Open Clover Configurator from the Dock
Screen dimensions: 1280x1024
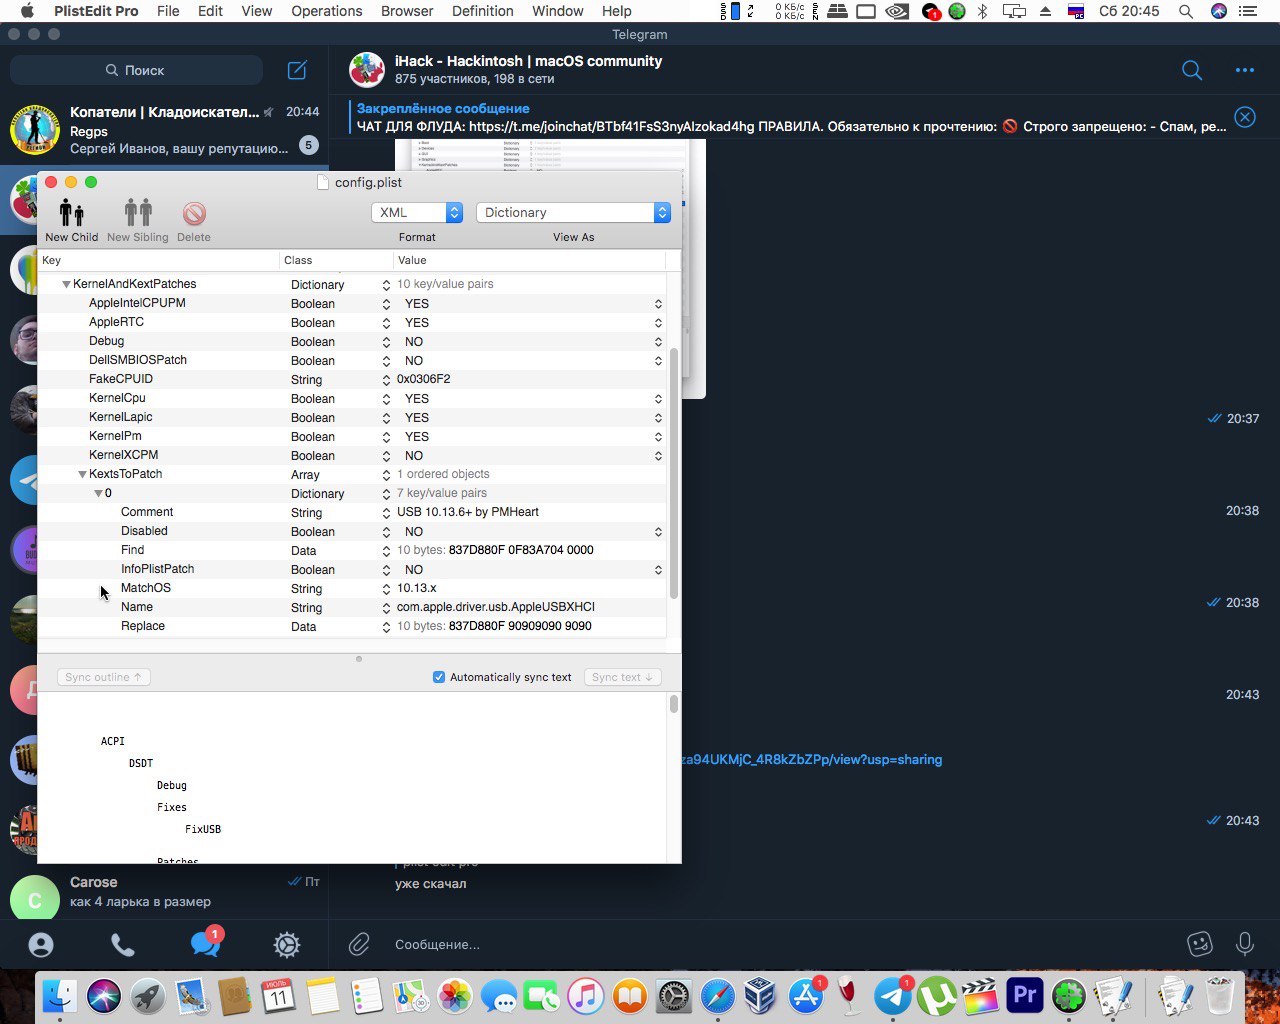[x=1068, y=996]
